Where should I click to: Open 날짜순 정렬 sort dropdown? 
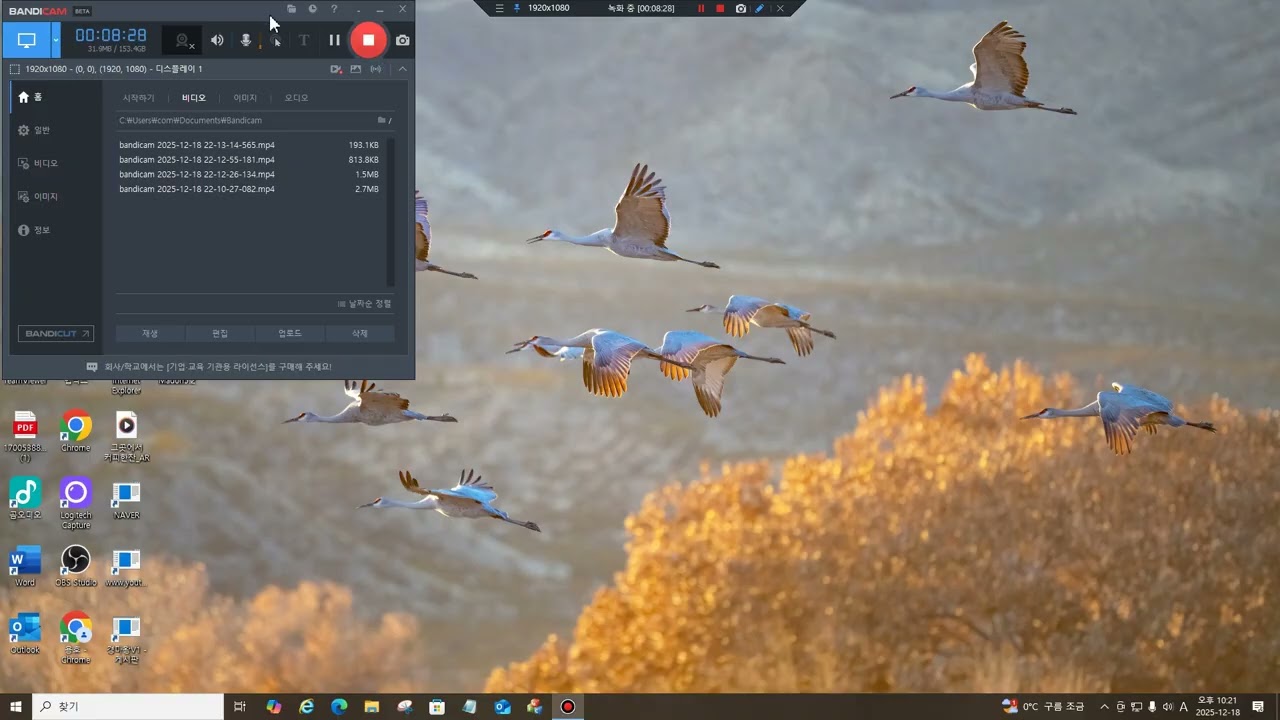pyautogui.click(x=364, y=303)
